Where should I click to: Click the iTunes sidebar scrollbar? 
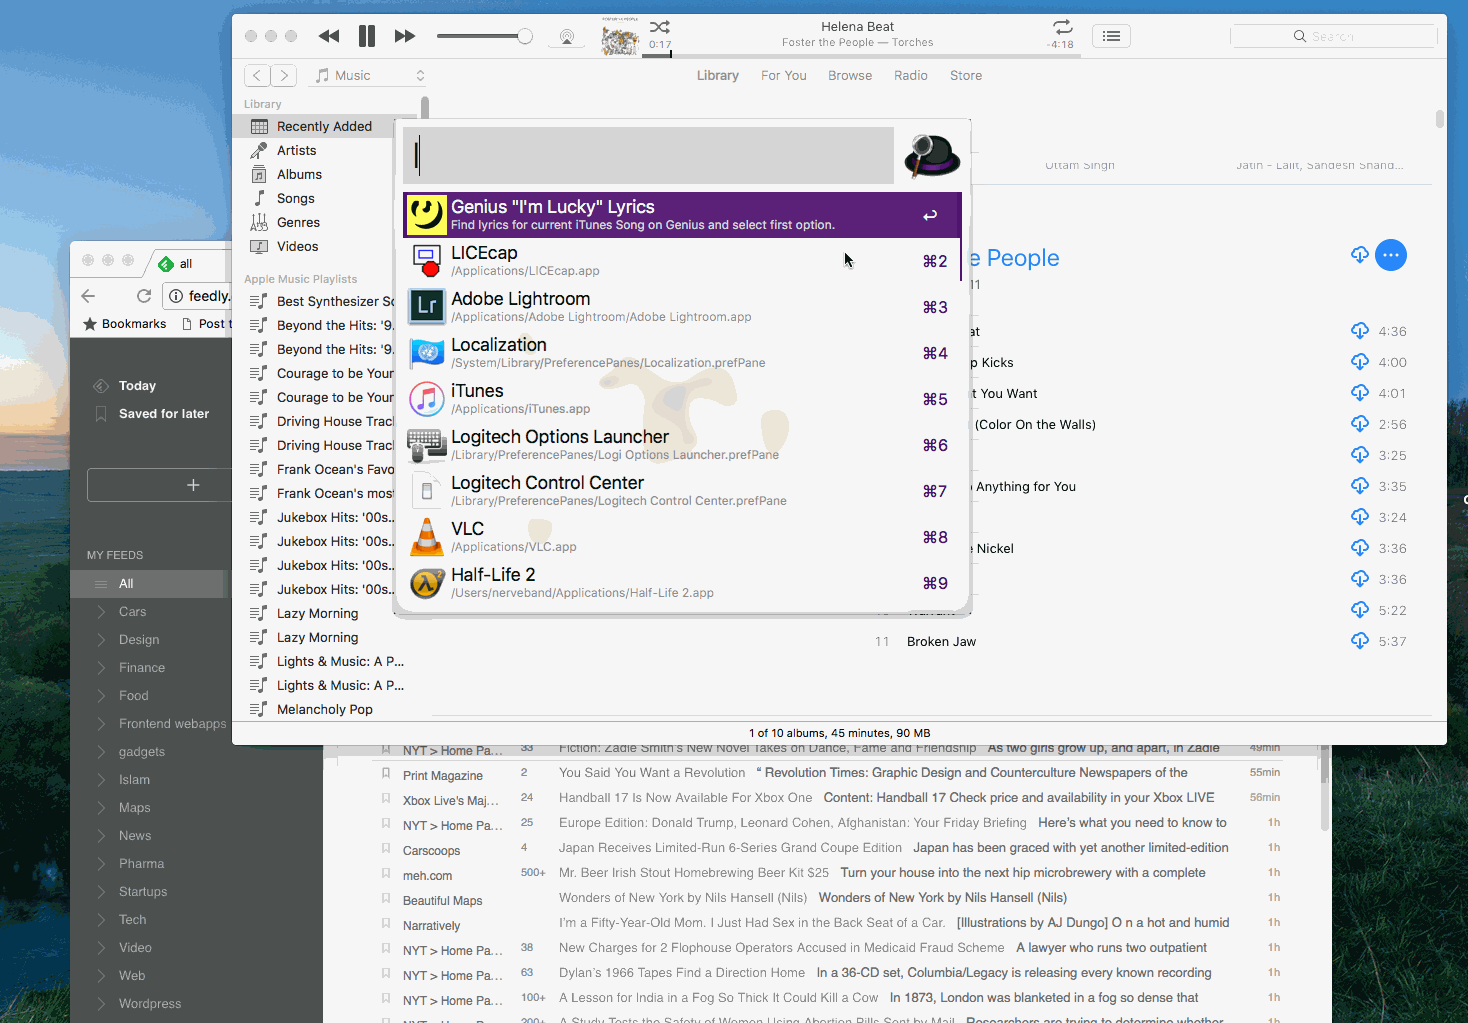click(425, 106)
